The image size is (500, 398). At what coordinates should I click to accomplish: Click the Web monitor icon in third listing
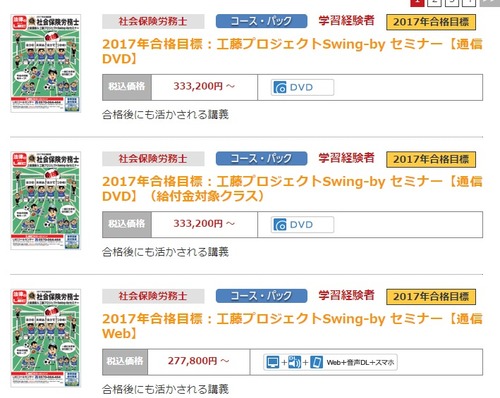[273, 362]
